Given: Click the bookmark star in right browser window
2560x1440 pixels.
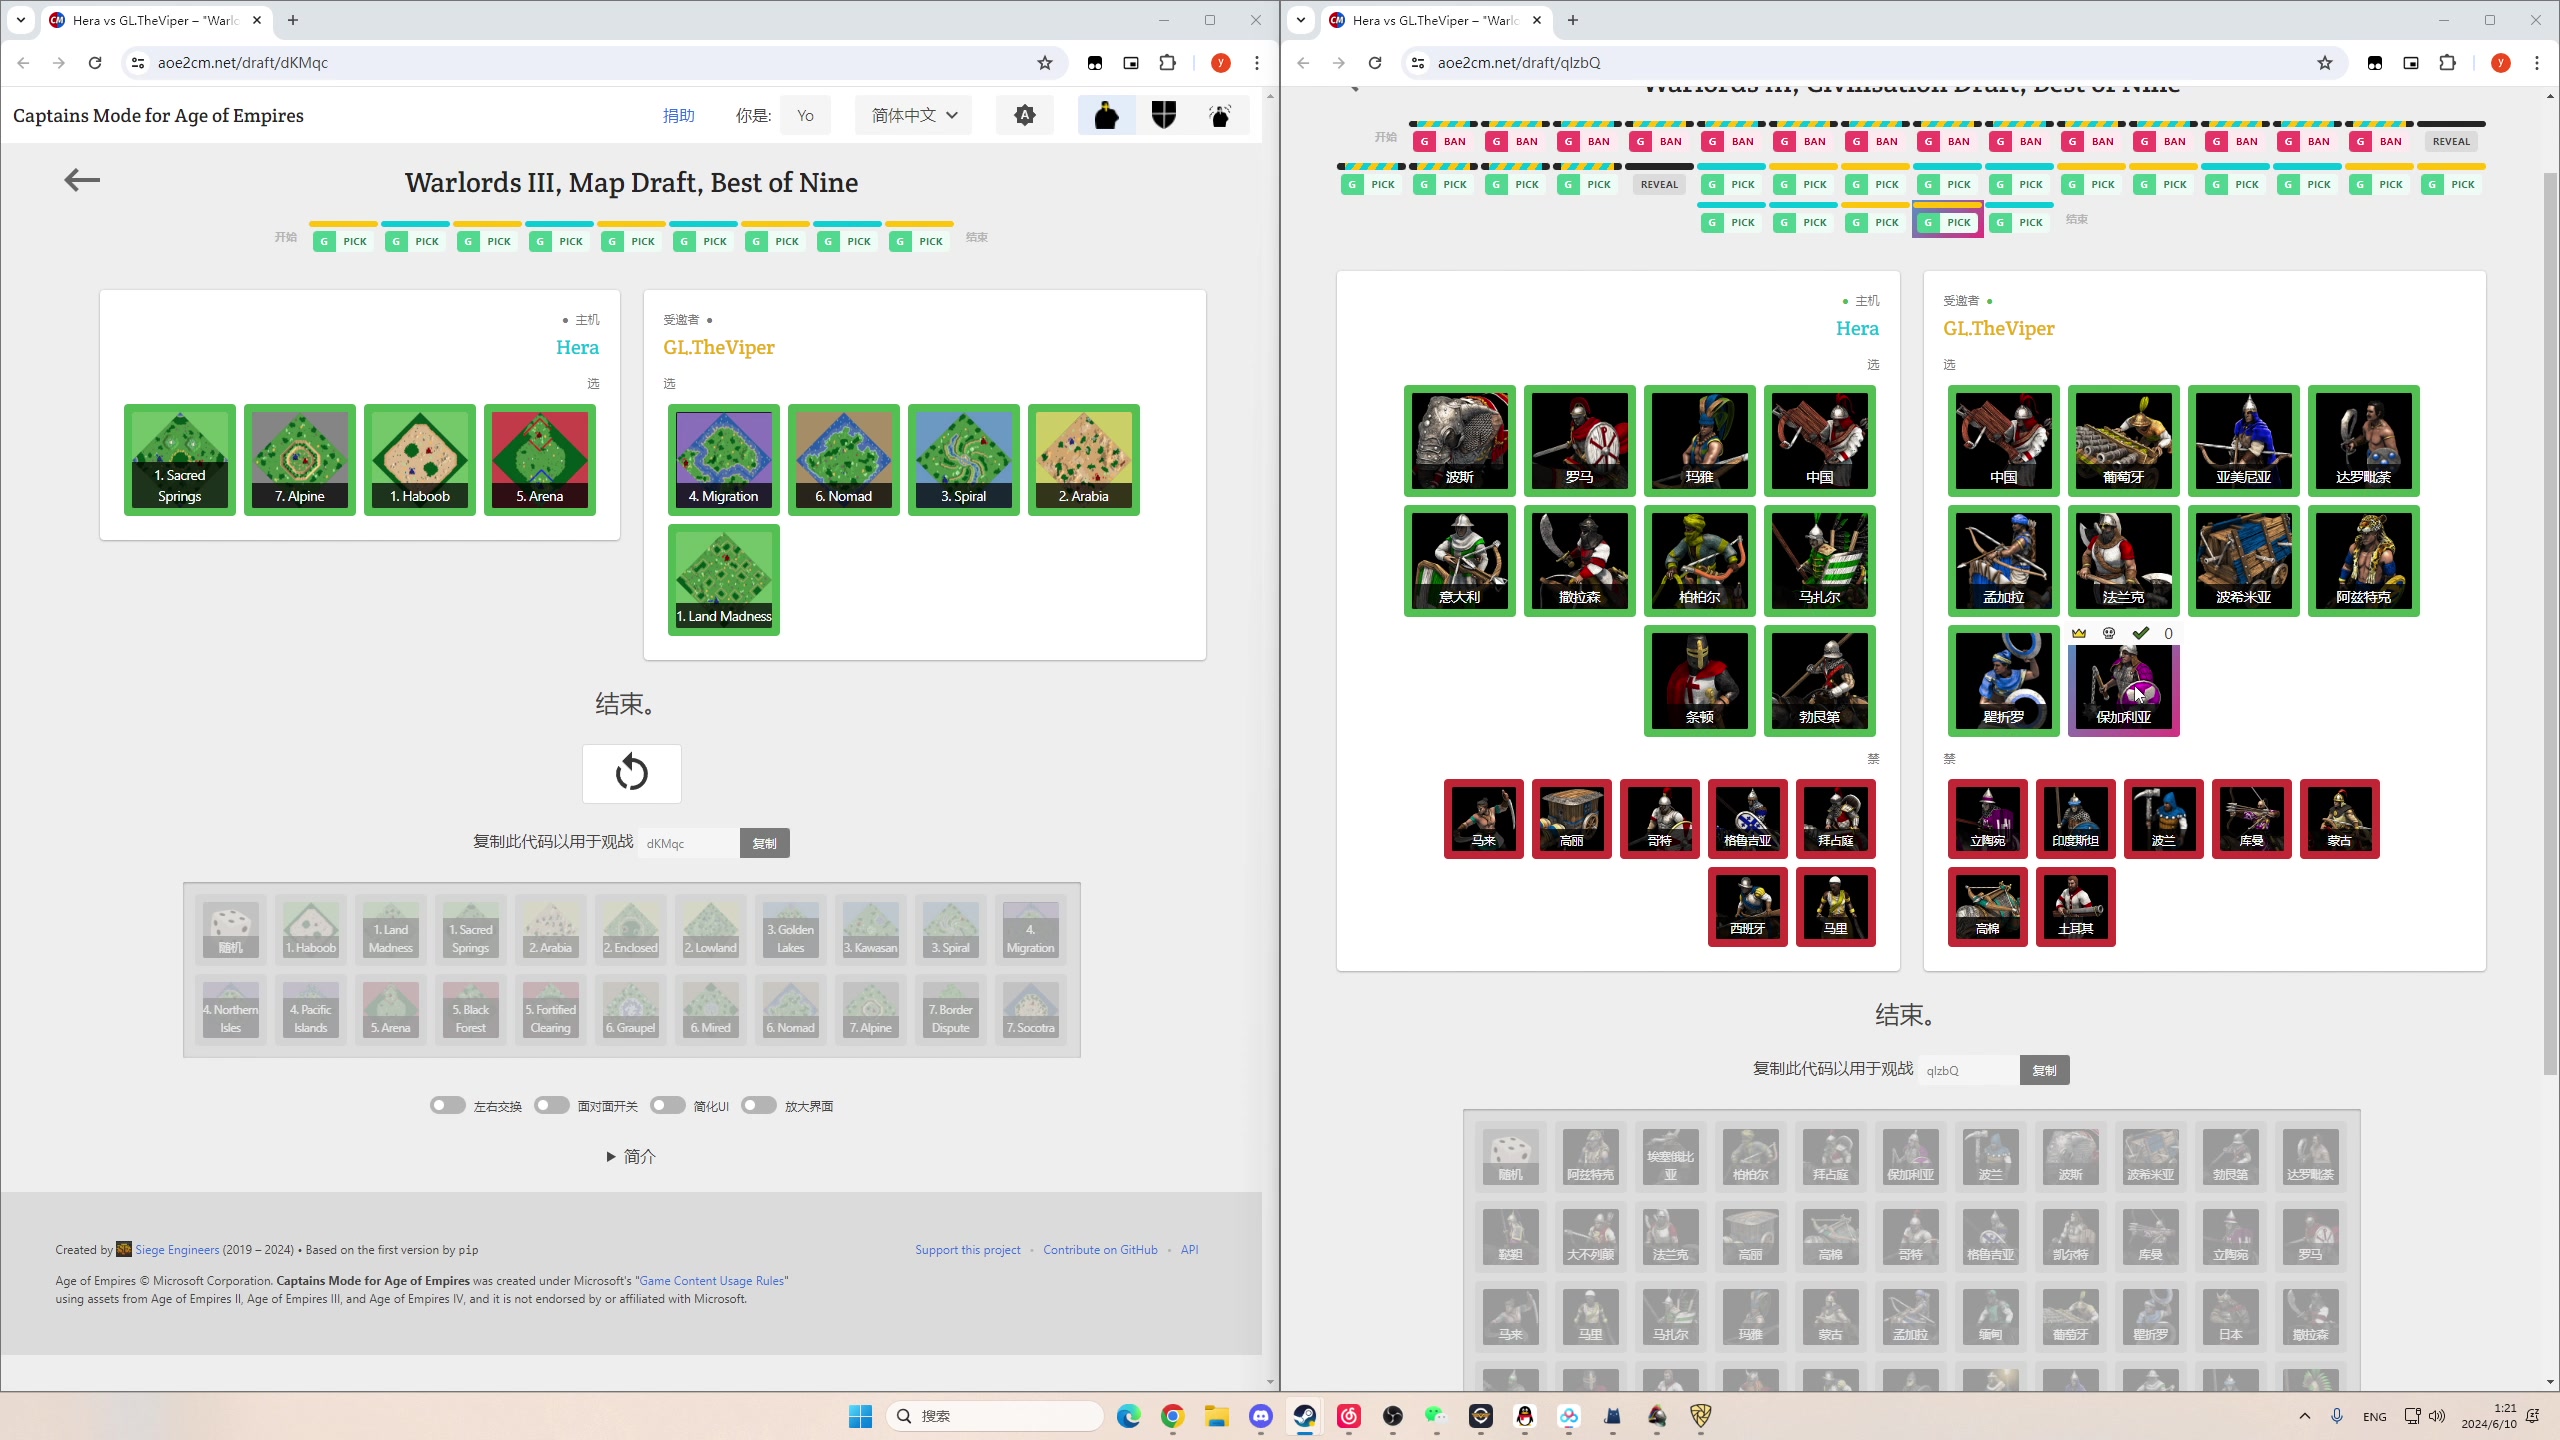Looking at the screenshot, I should (2325, 63).
